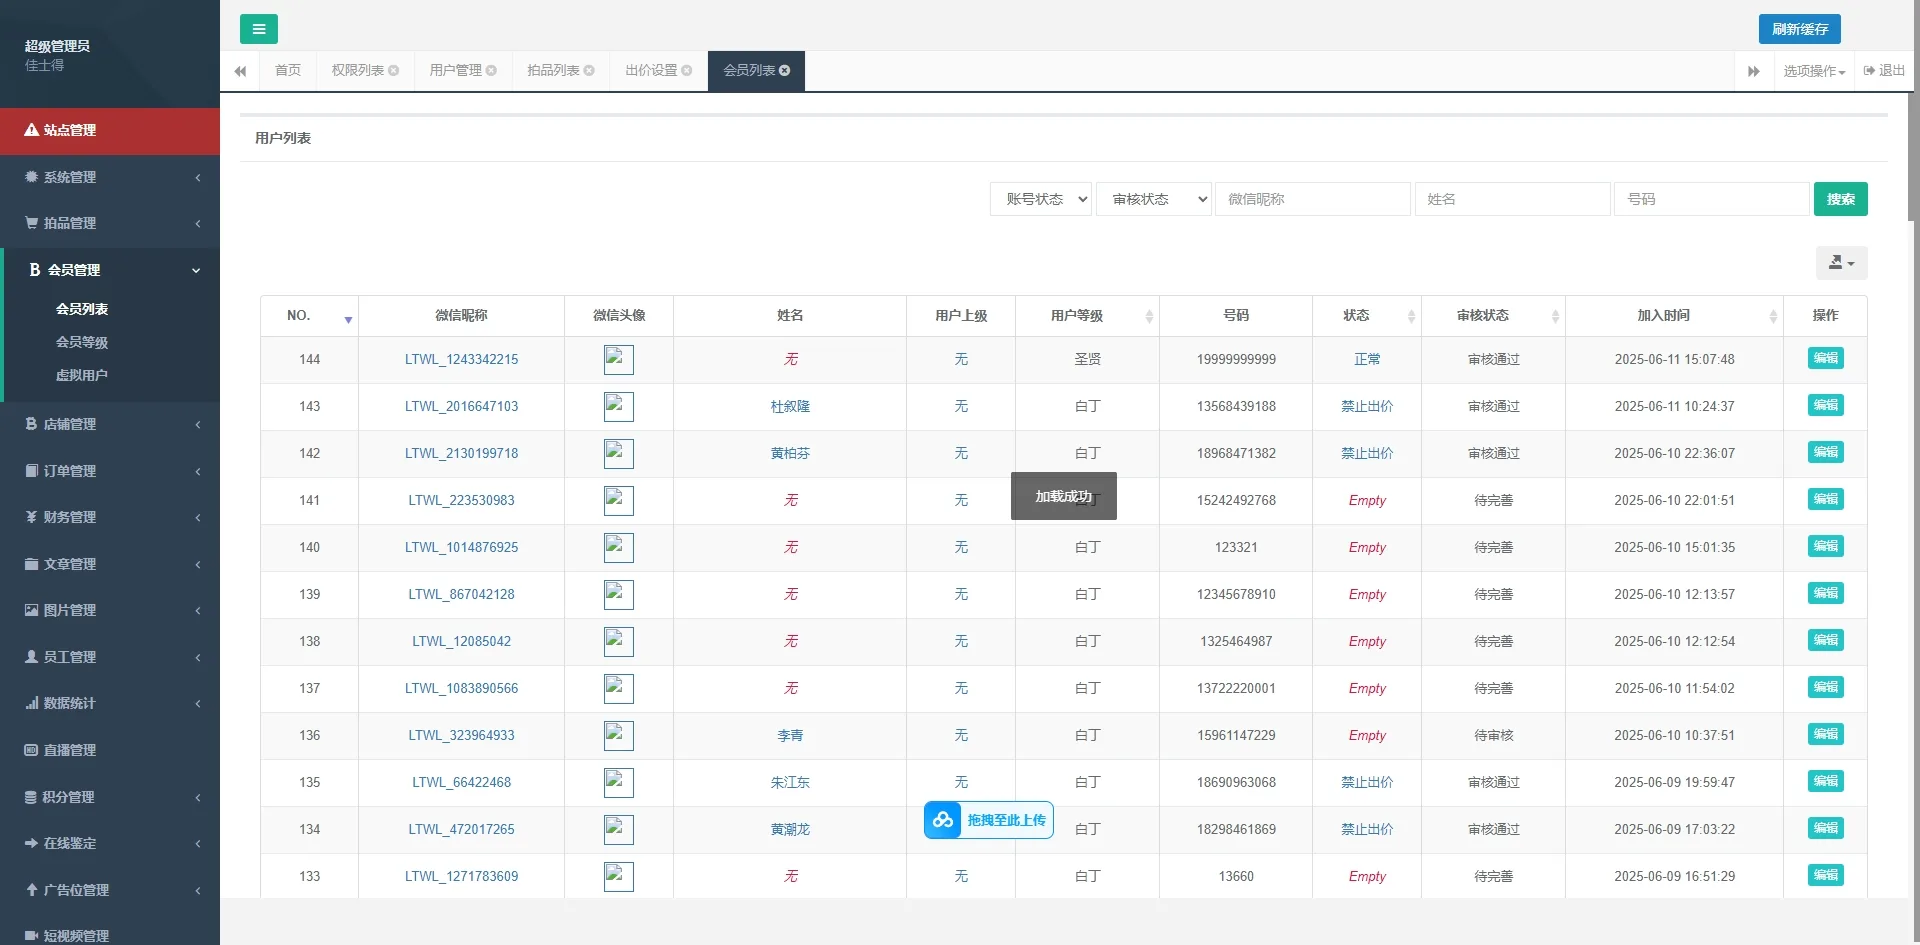Screen dimensions: 1920x945
Task: Click the hamburger menu toggle icon
Action: click(x=258, y=29)
